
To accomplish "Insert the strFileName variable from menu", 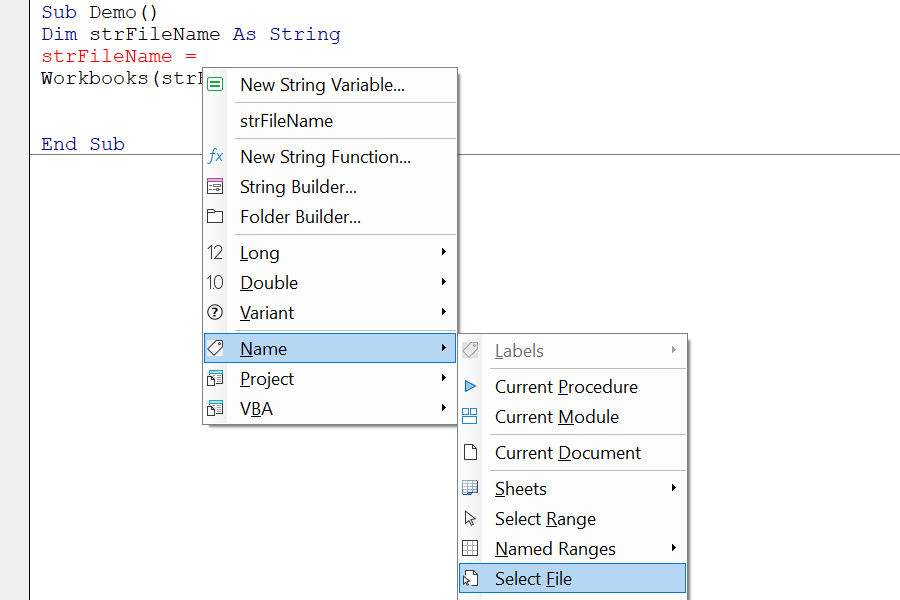I will click(x=330, y=121).
